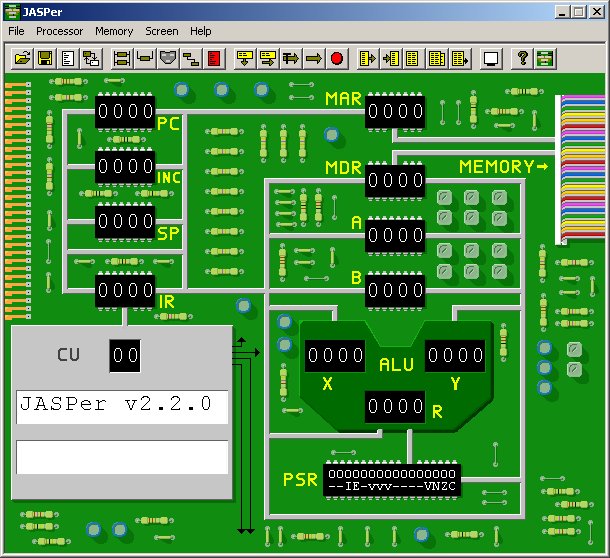Image resolution: width=610 pixels, height=558 pixels.
Task: Click the green About JASPer icon
Action: 545,59
